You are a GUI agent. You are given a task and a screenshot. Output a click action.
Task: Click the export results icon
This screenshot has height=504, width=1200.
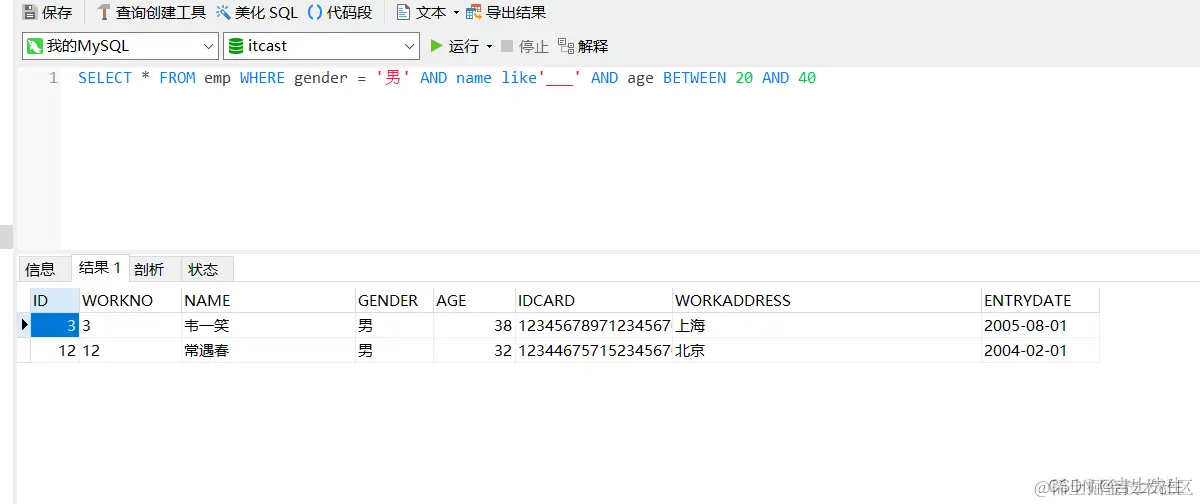[x=474, y=13]
